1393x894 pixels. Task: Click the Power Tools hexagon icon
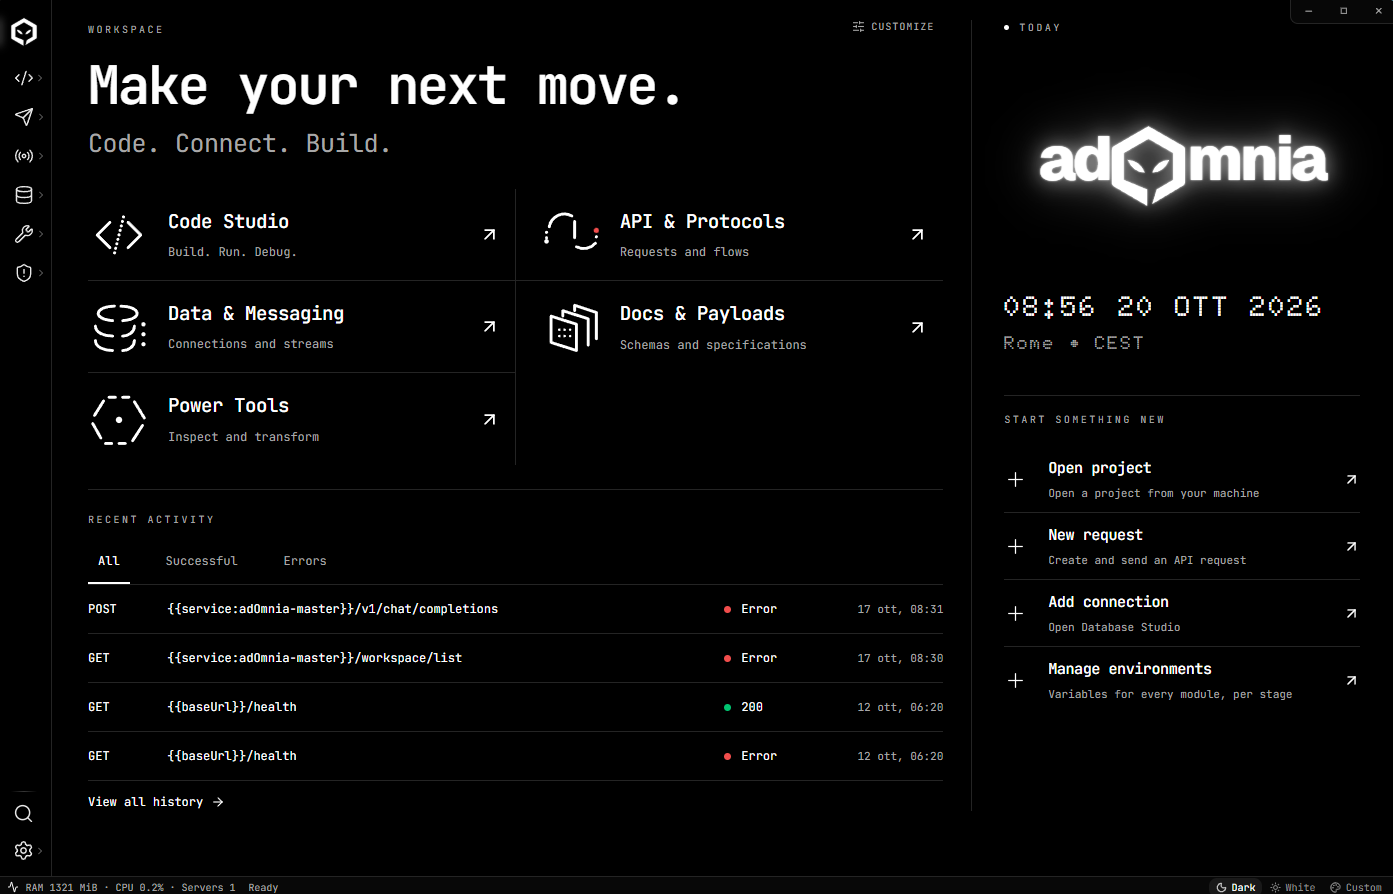[119, 420]
